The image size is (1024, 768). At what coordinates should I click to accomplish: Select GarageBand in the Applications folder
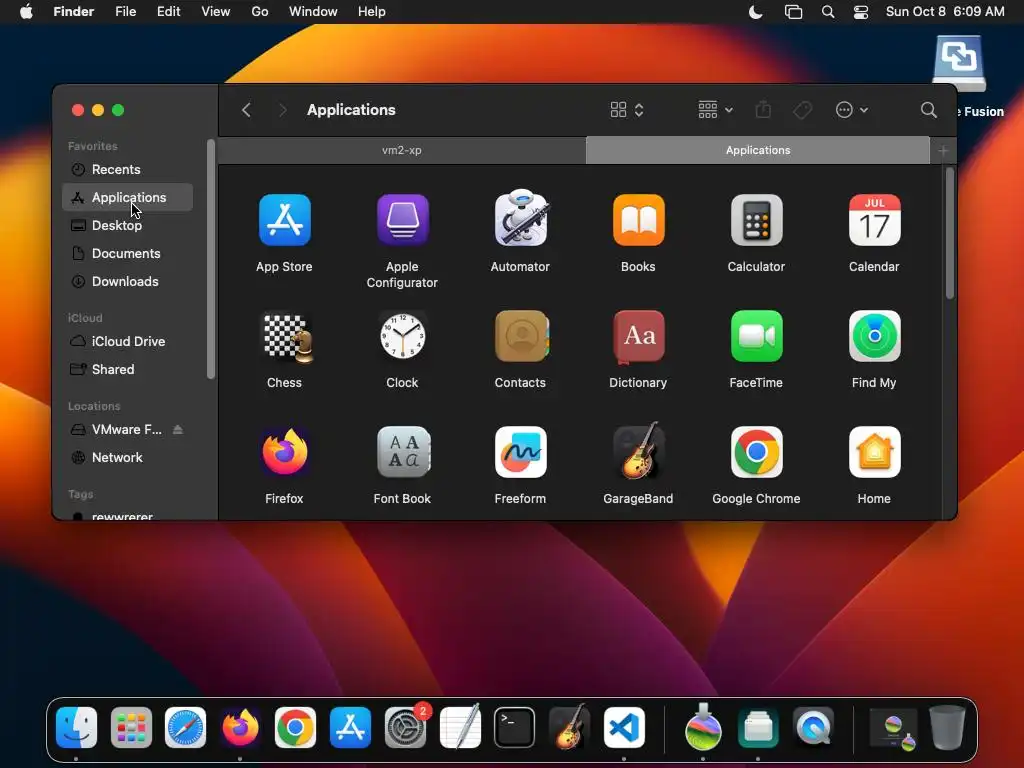point(638,451)
